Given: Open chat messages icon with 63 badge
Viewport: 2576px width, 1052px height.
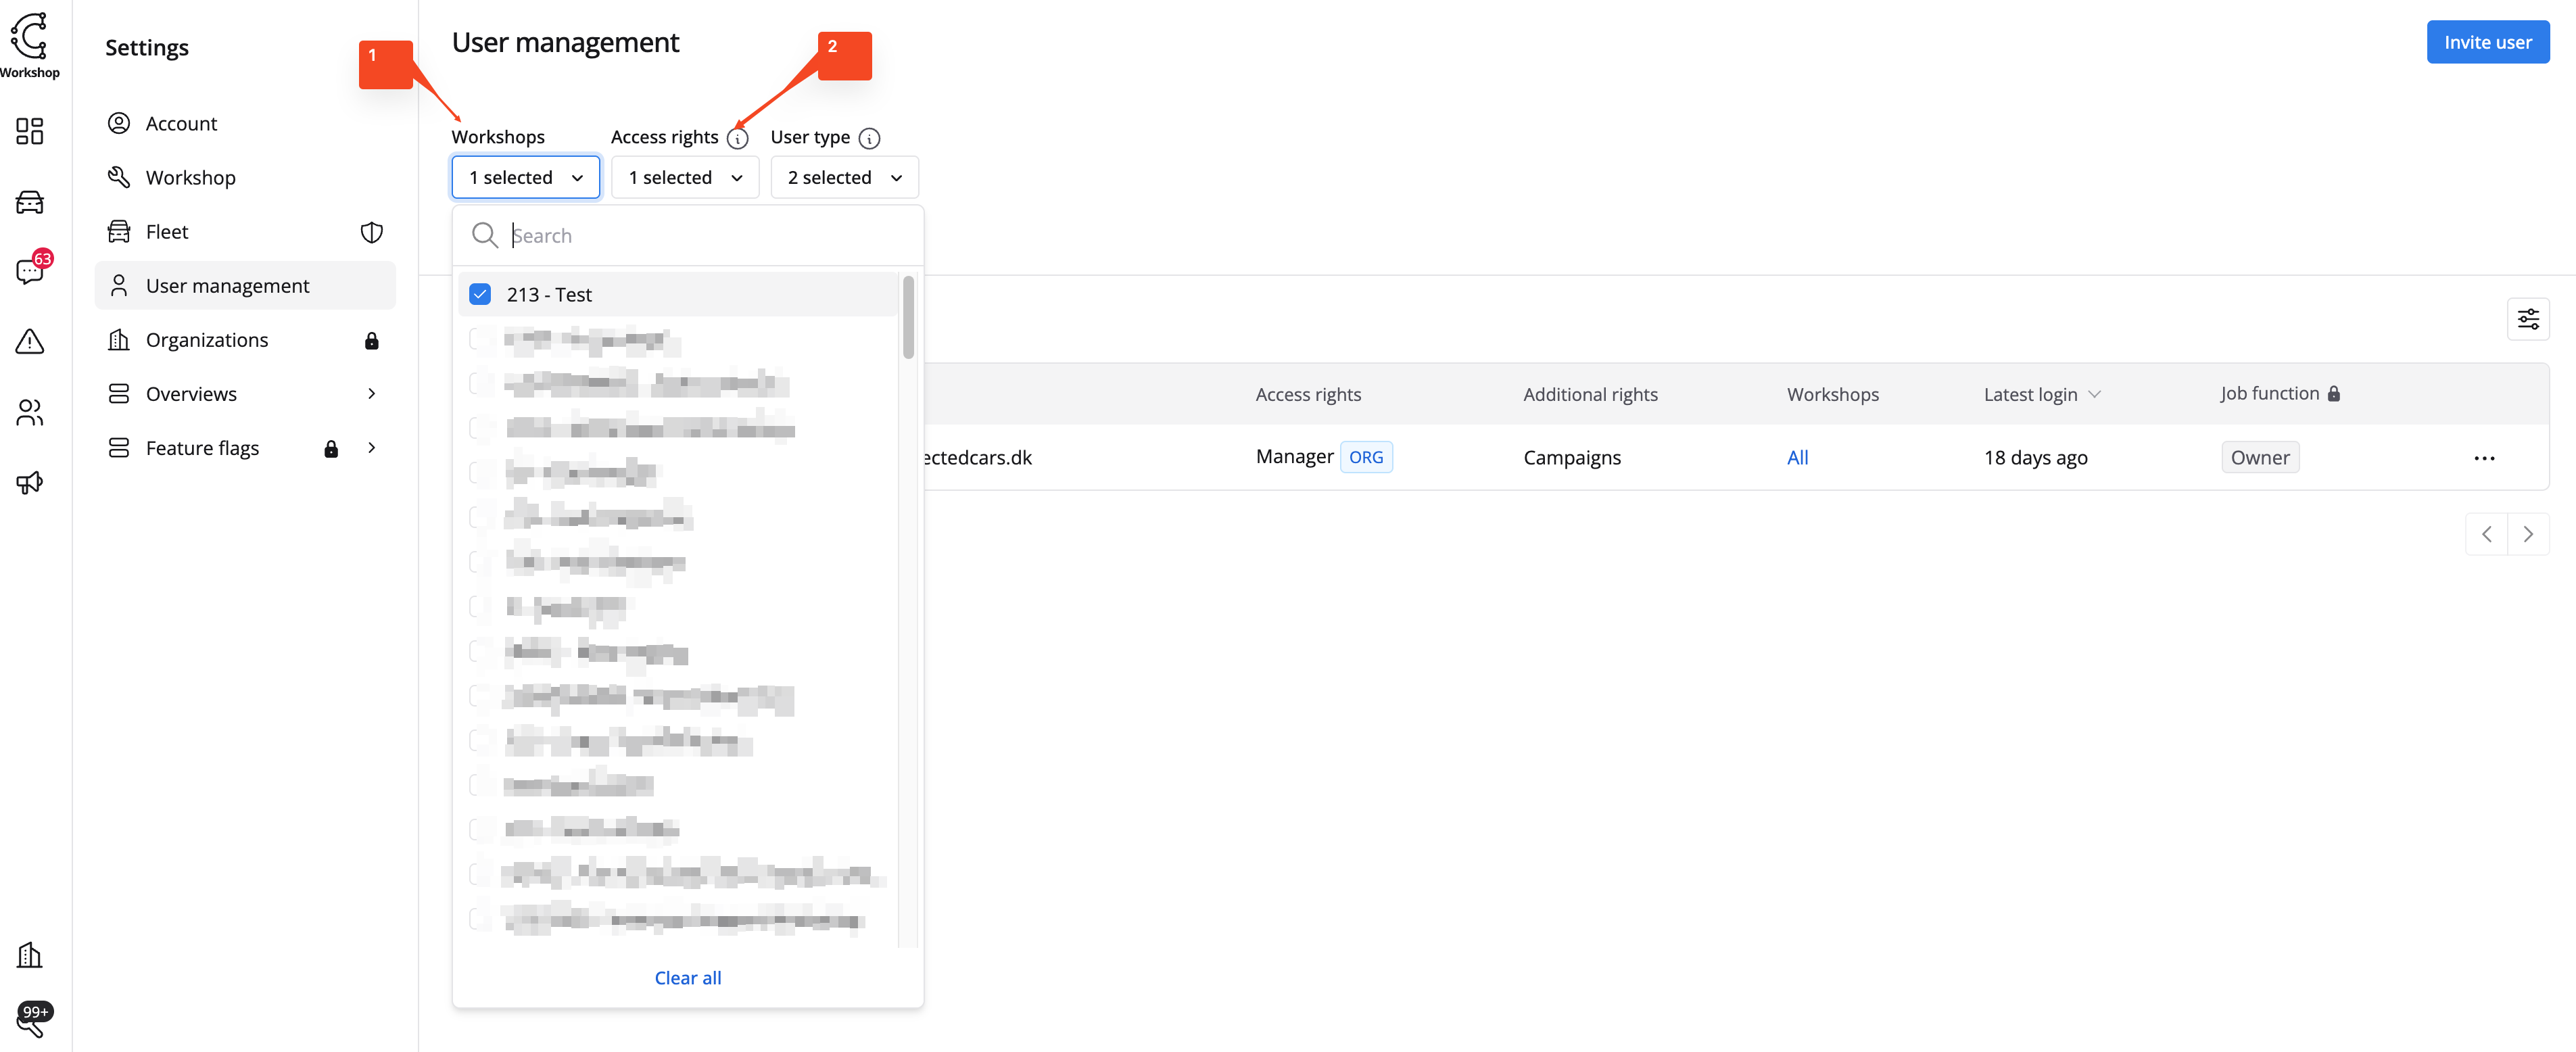Looking at the screenshot, I should (30, 272).
